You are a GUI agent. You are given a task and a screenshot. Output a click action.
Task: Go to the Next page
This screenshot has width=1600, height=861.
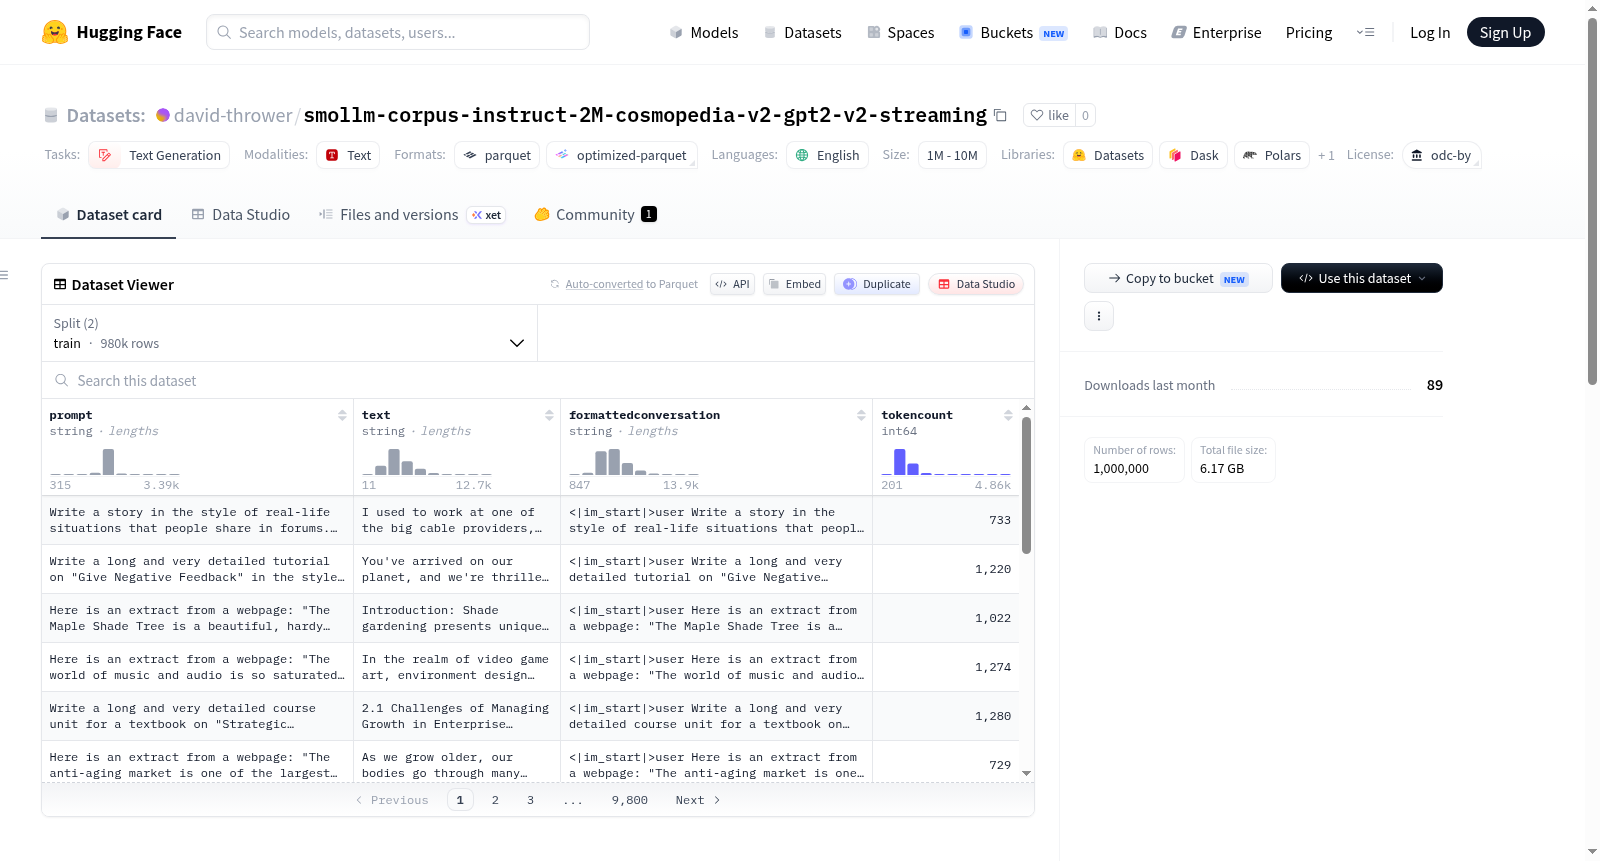[x=698, y=800]
